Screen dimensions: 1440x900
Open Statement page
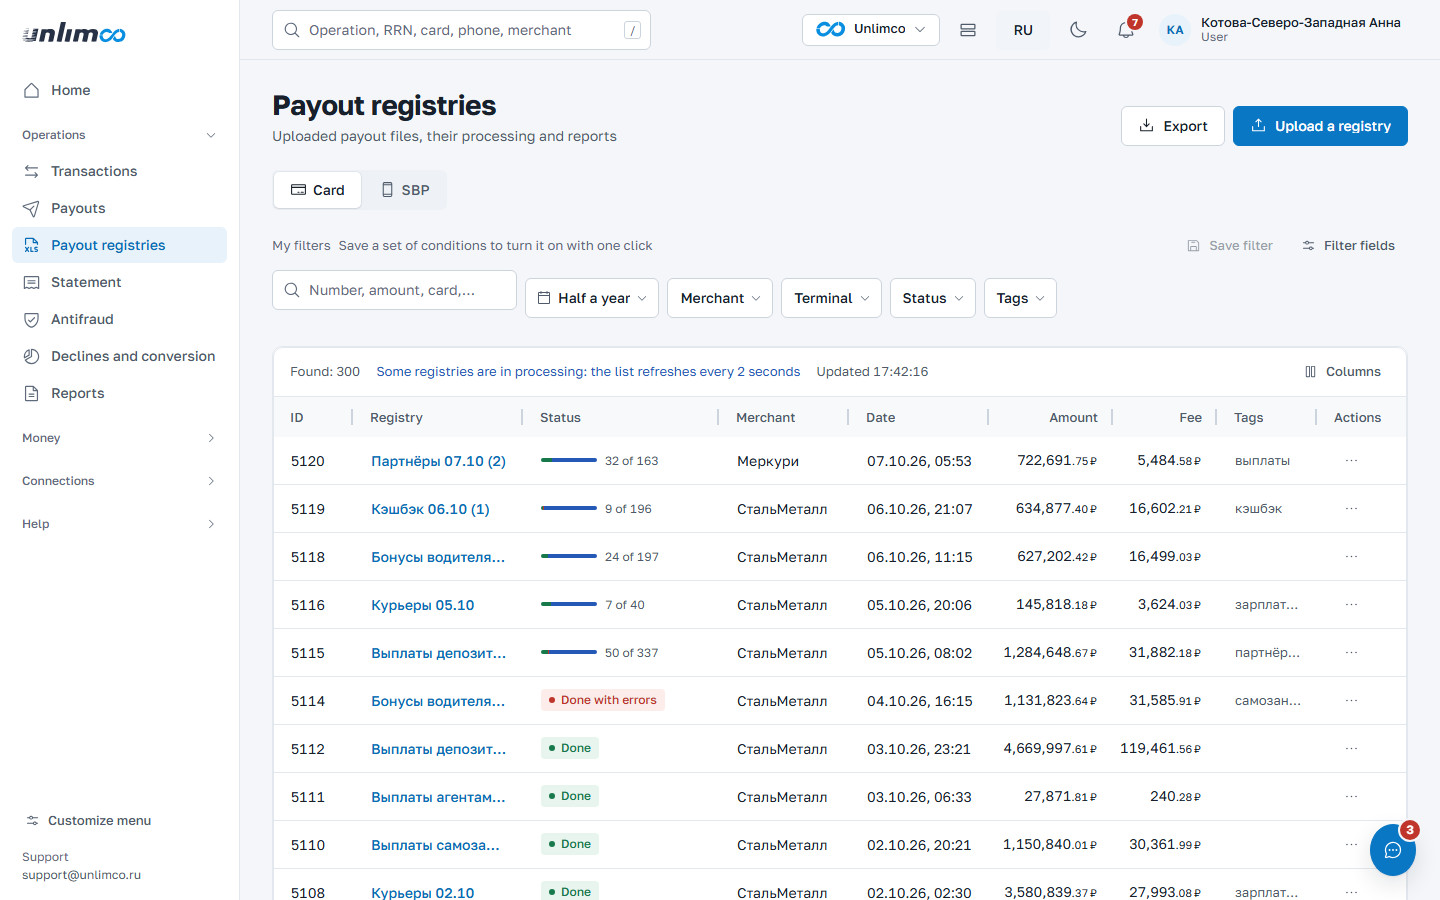119,282
